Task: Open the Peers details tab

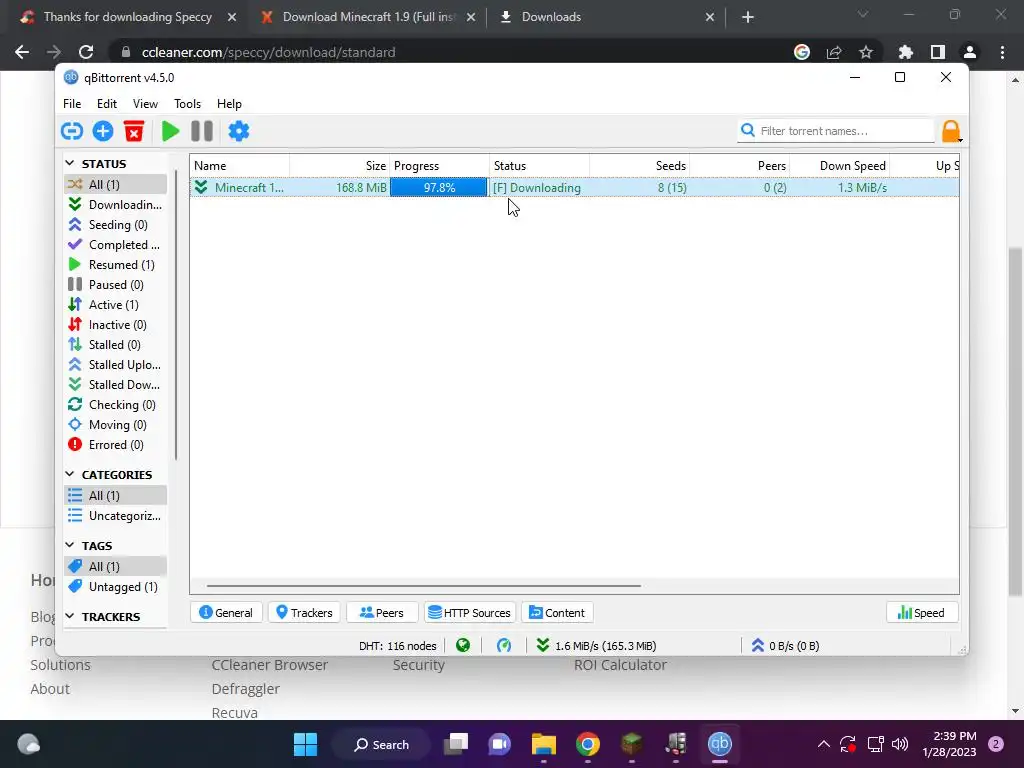Action: click(x=382, y=613)
